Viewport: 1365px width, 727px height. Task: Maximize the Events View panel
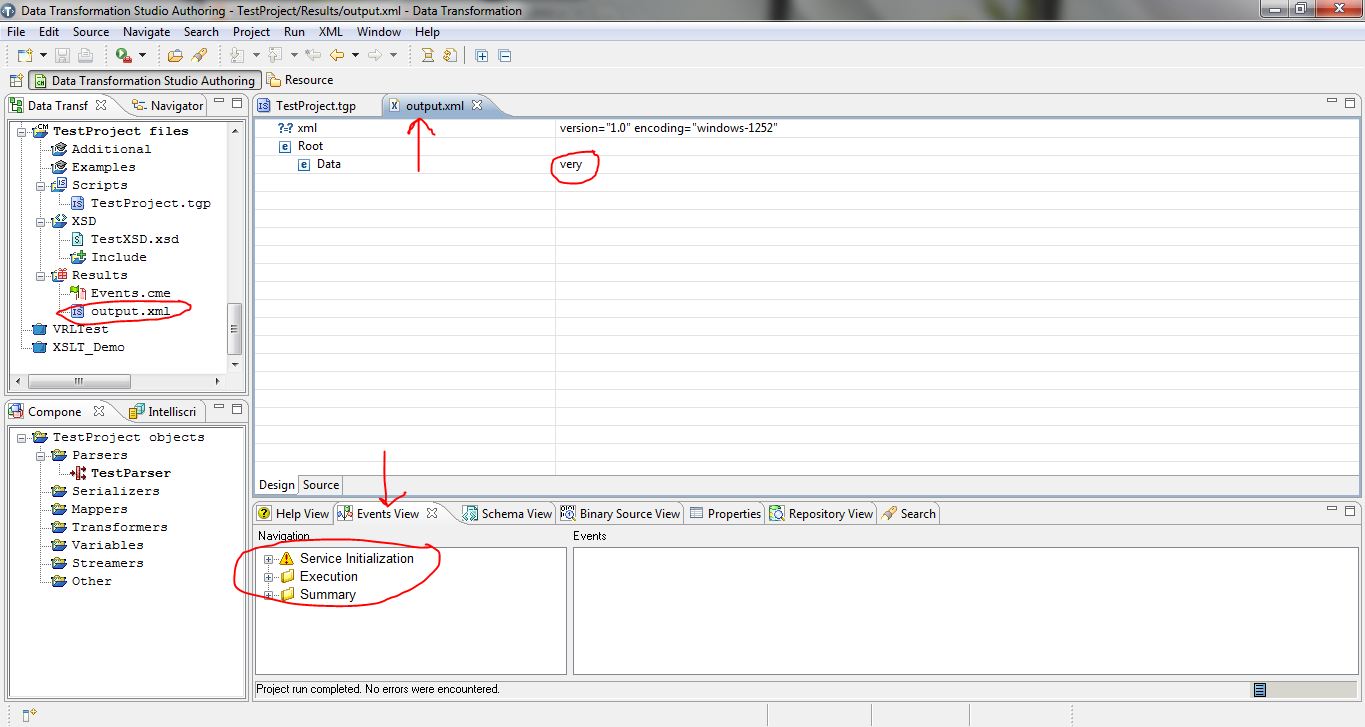point(1352,512)
